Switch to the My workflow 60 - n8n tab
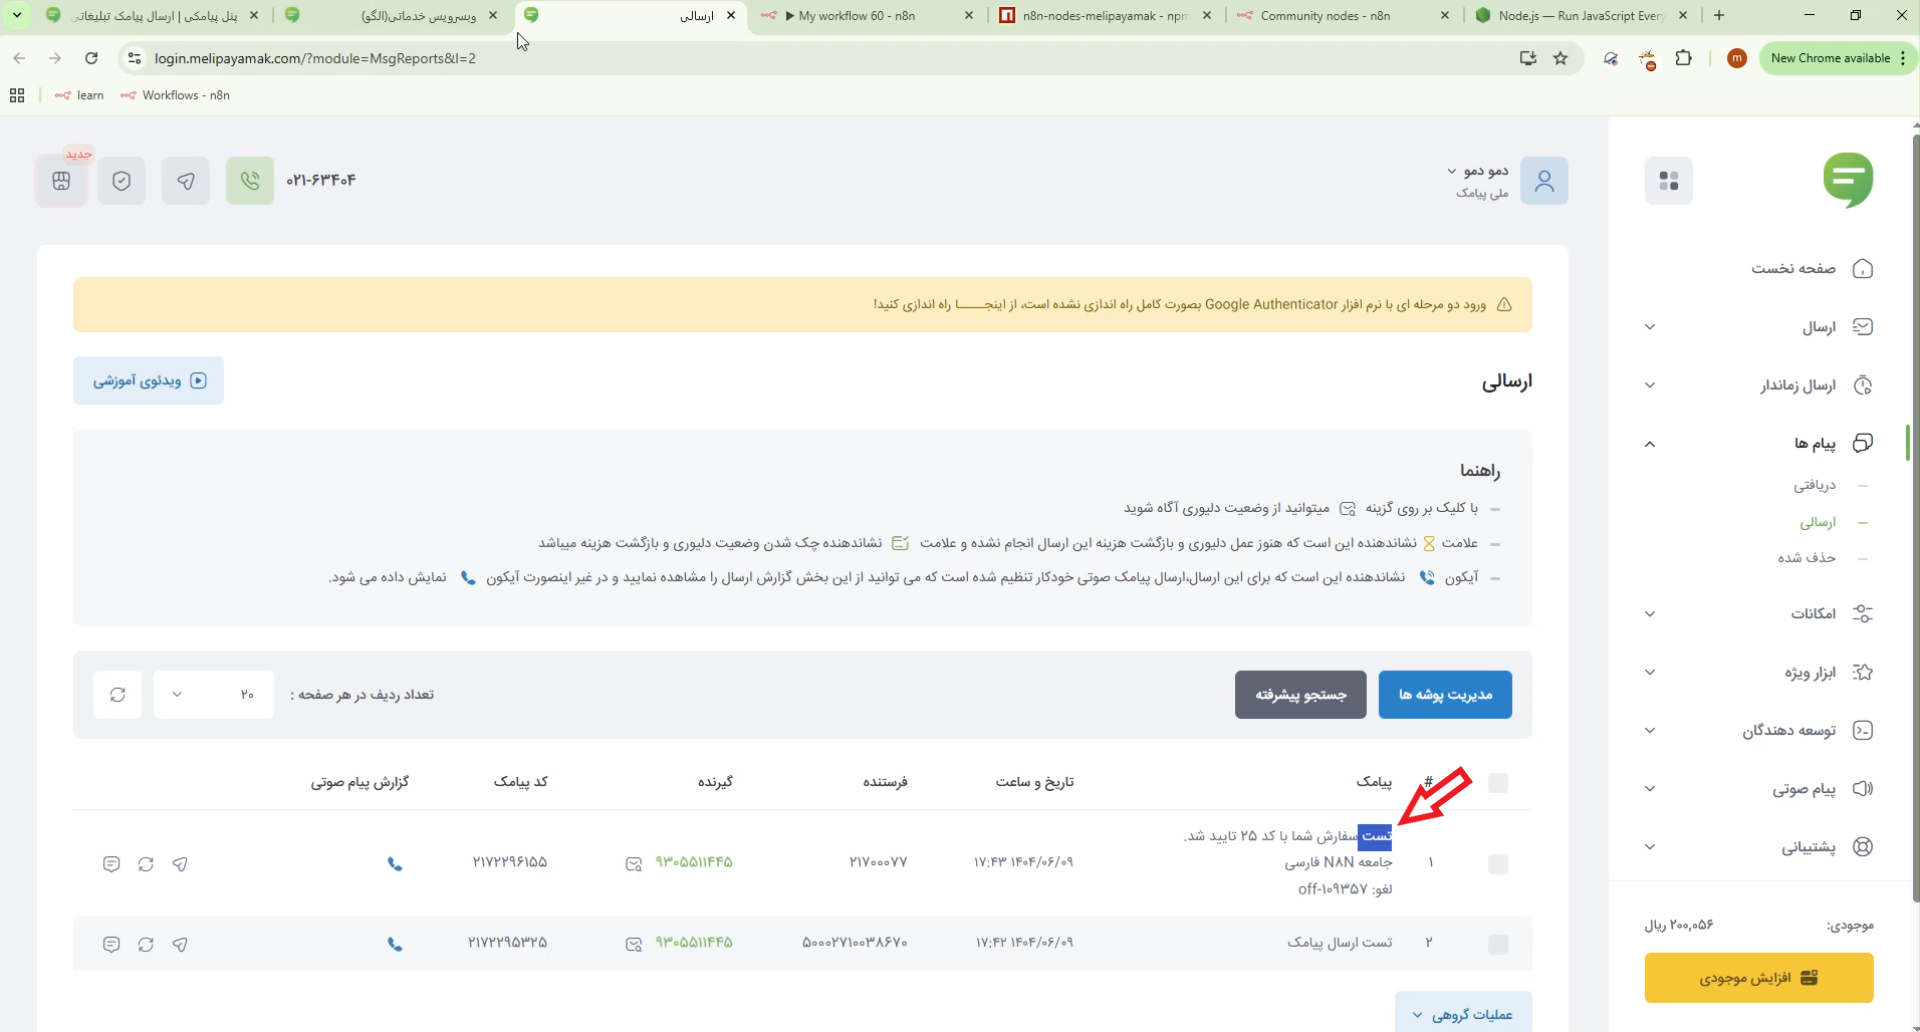The image size is (1920, 1032). point(856,16)
